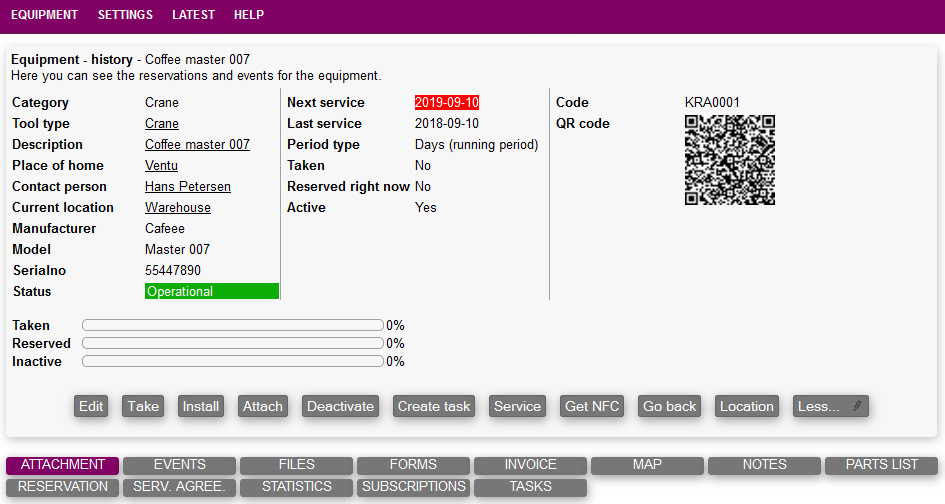Viewport: 945px width, 504px height.
Task: Click the equipment QR code image
Action: tap(729, 160)
